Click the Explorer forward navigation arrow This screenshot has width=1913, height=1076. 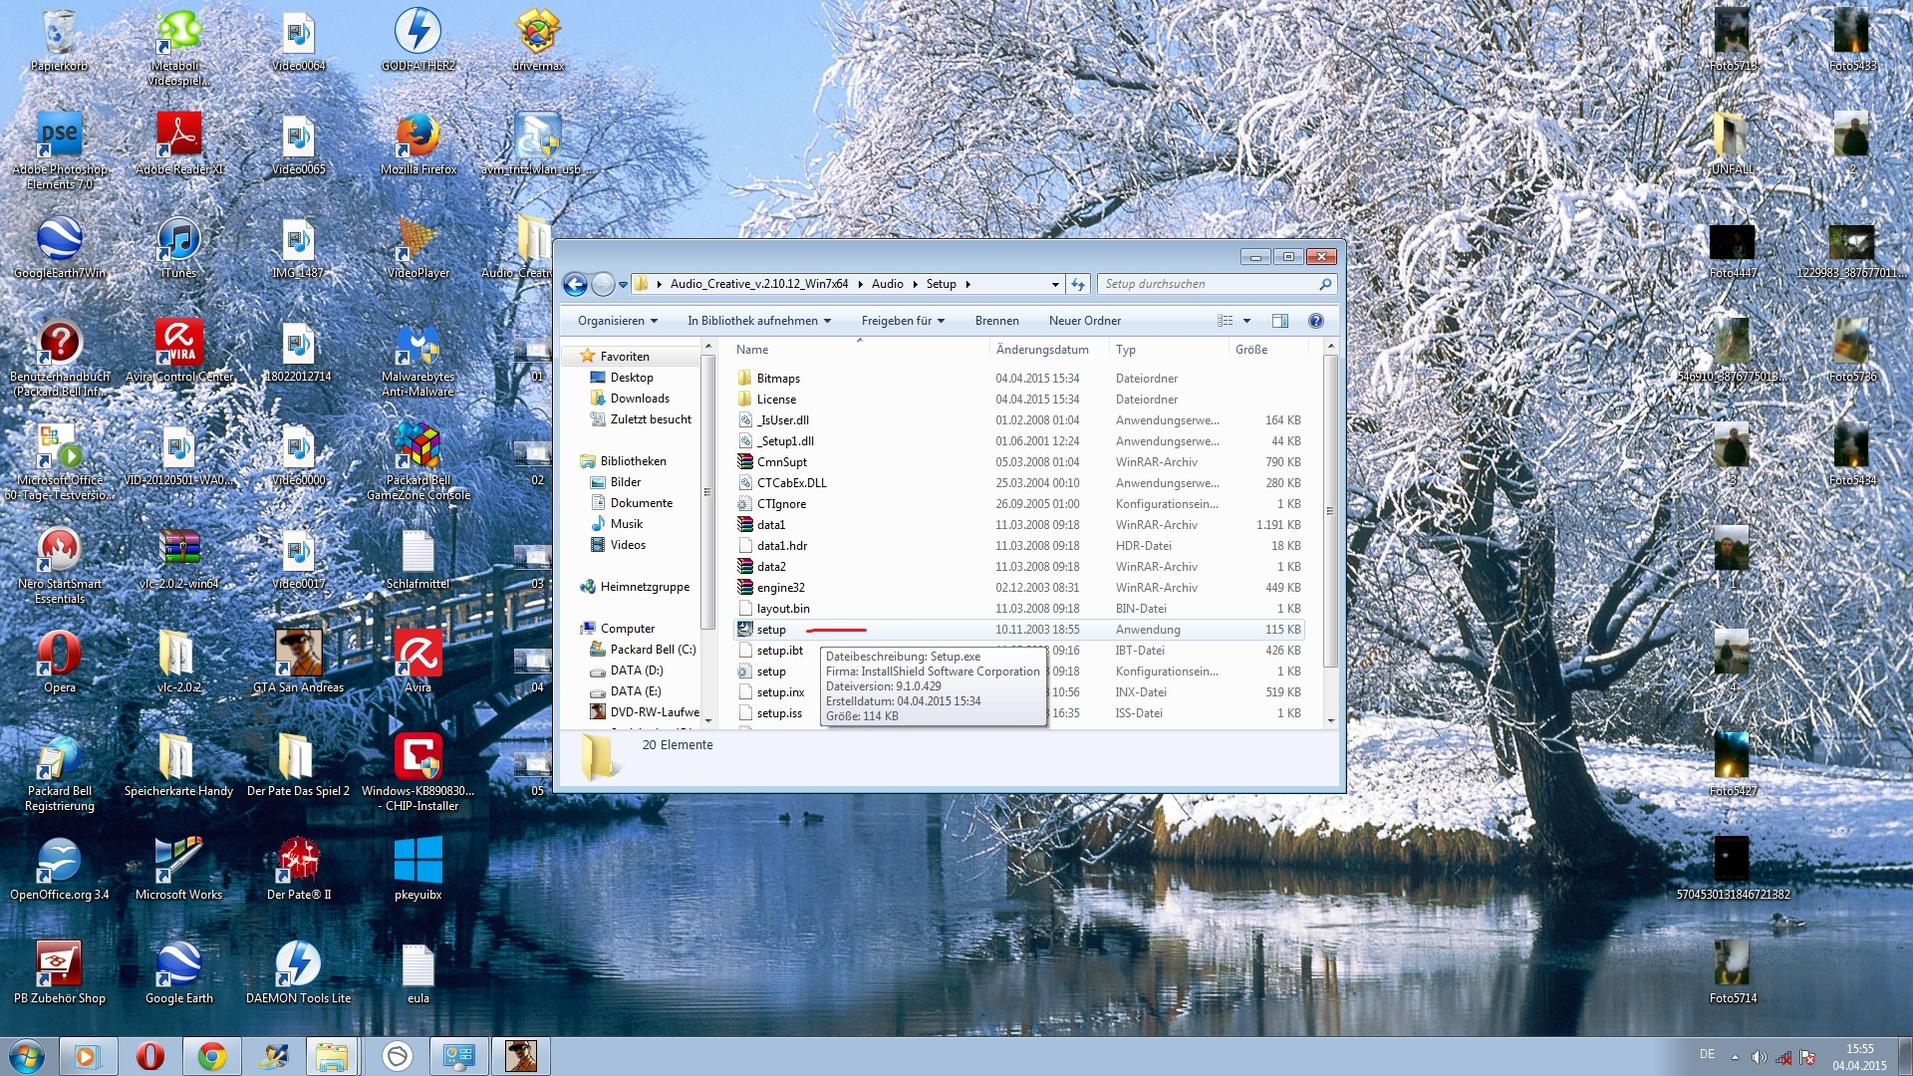(603, 284)
